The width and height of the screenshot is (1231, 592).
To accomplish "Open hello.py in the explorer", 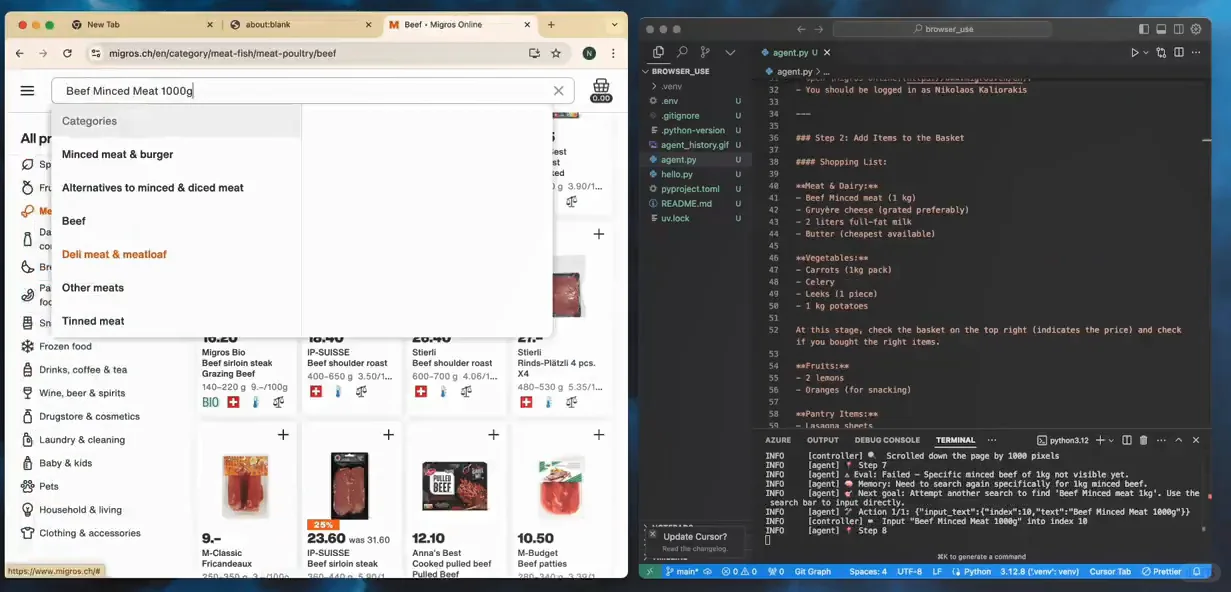I will point(677,174).
